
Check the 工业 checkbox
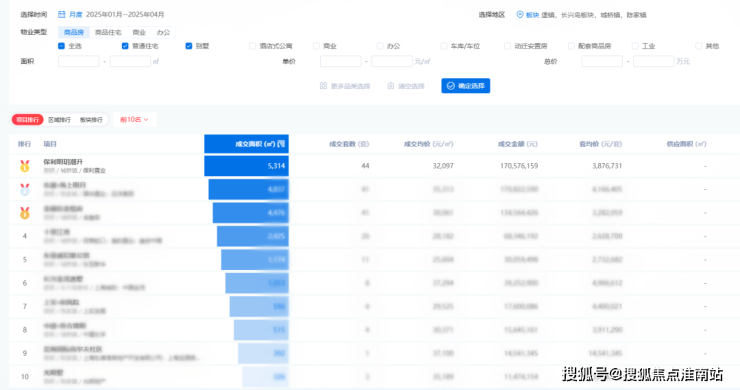635,46
